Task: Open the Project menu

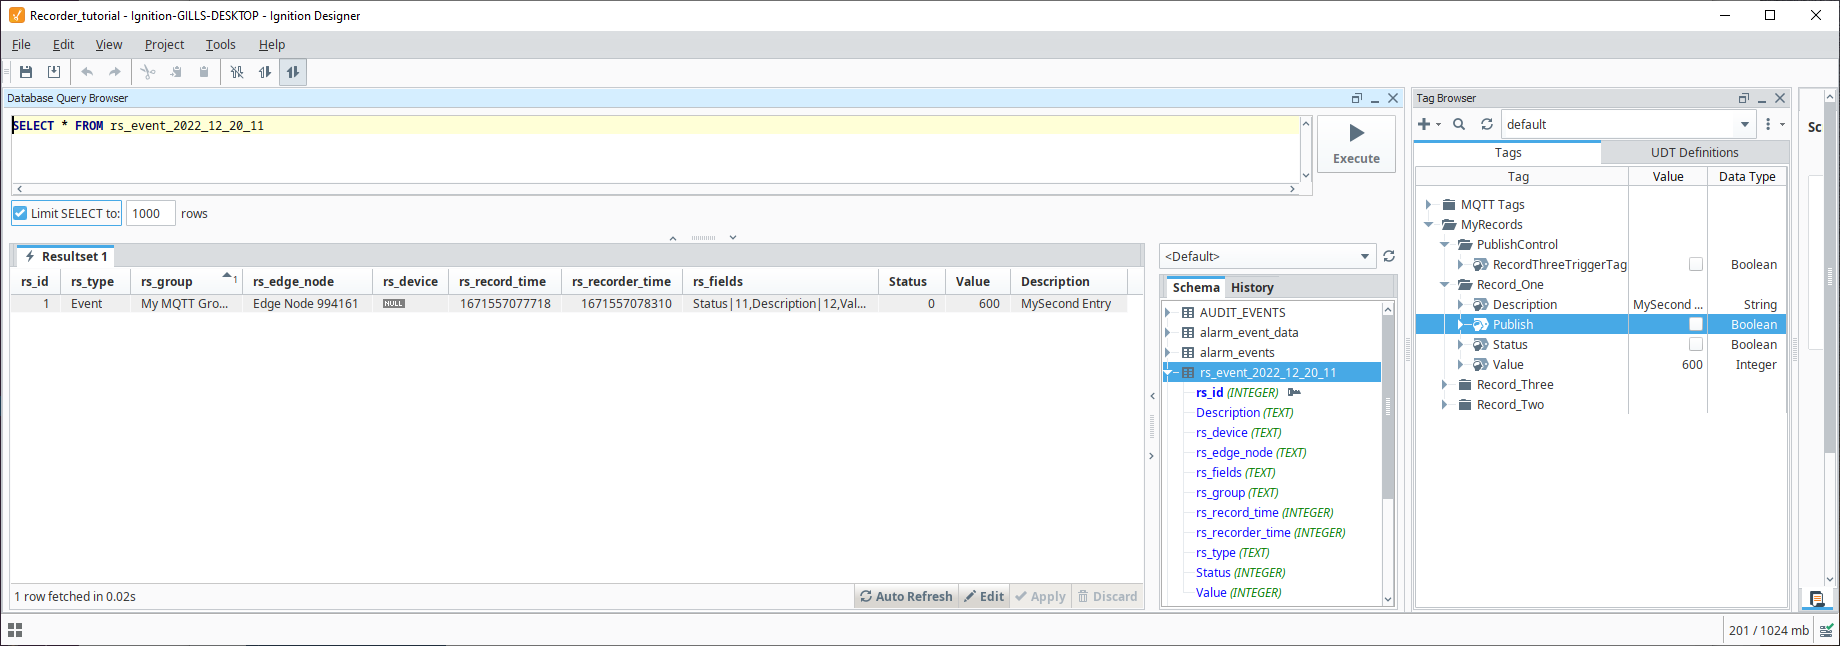Action: point(164,44)
